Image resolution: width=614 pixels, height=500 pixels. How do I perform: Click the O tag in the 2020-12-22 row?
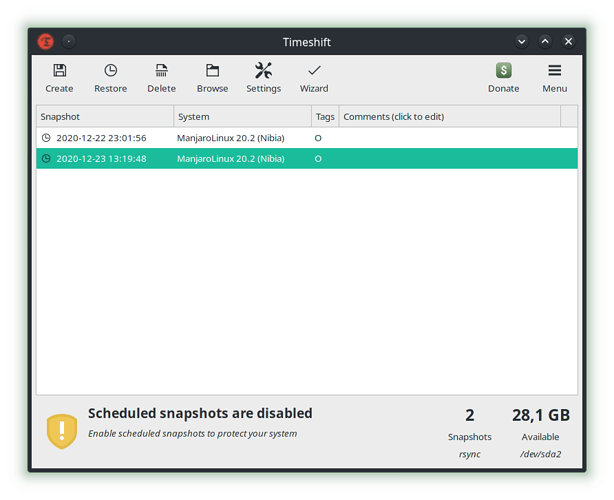pyautogui.click(x=318, y=138)
